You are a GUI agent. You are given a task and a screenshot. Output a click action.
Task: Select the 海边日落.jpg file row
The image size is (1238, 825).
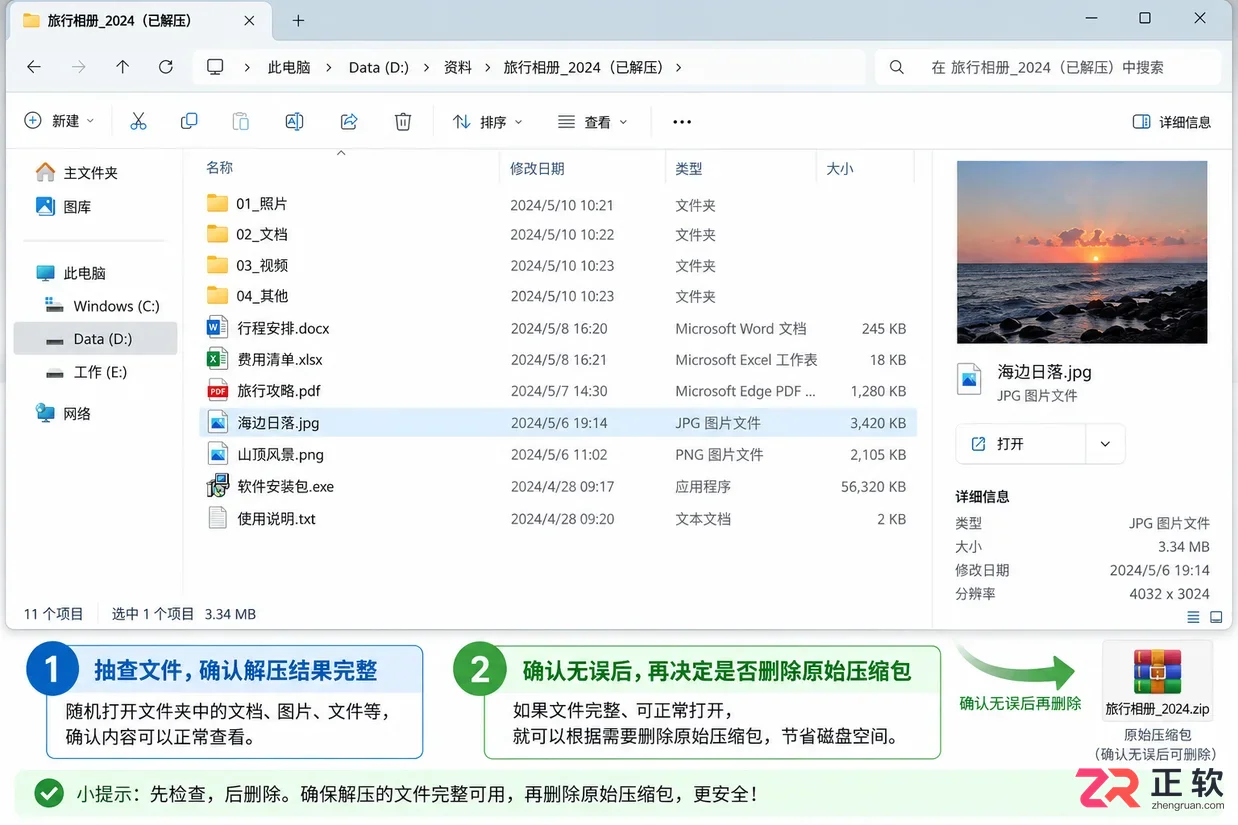(x=557, y=423)
